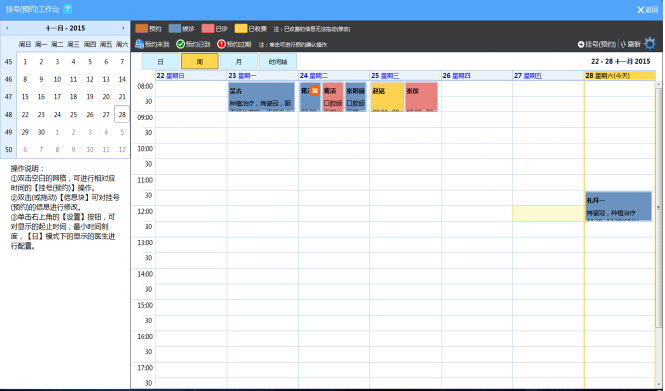Click the yellow paid color swatch
The width and height of the screenshot is (665, 391).
point(241,28)
